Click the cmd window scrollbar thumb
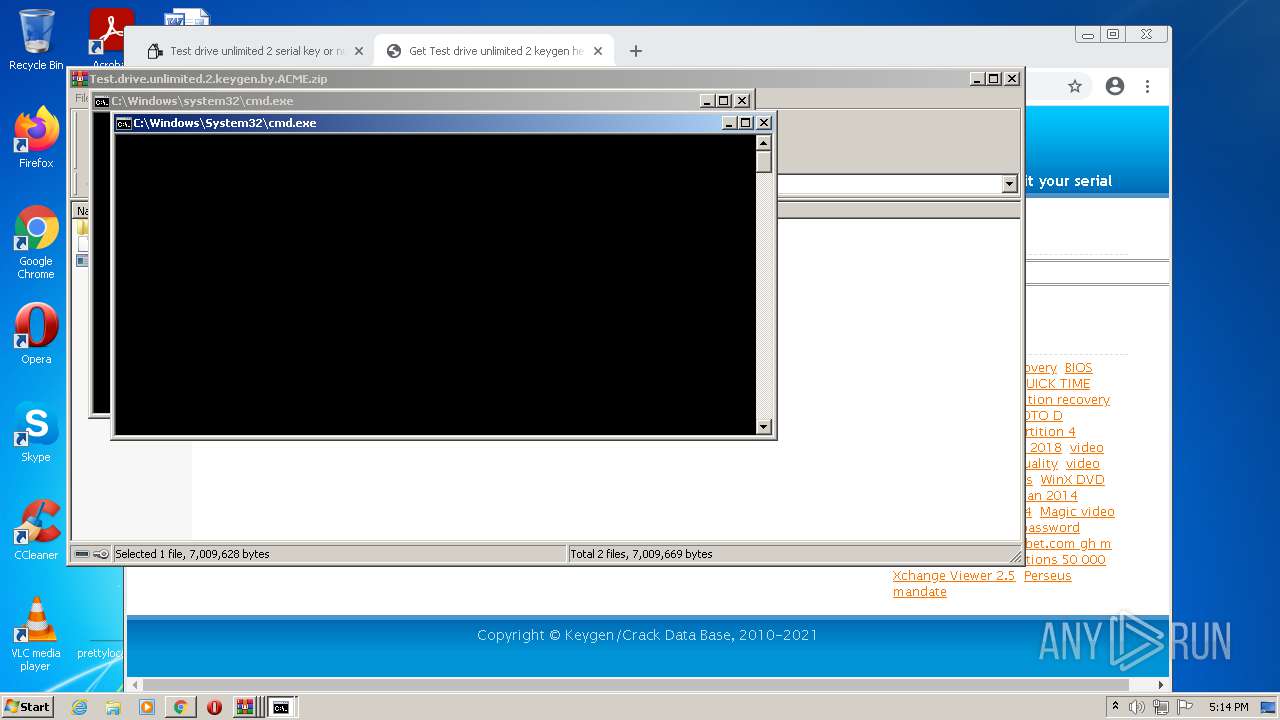 pyautogui.click(x=764, y=162)
